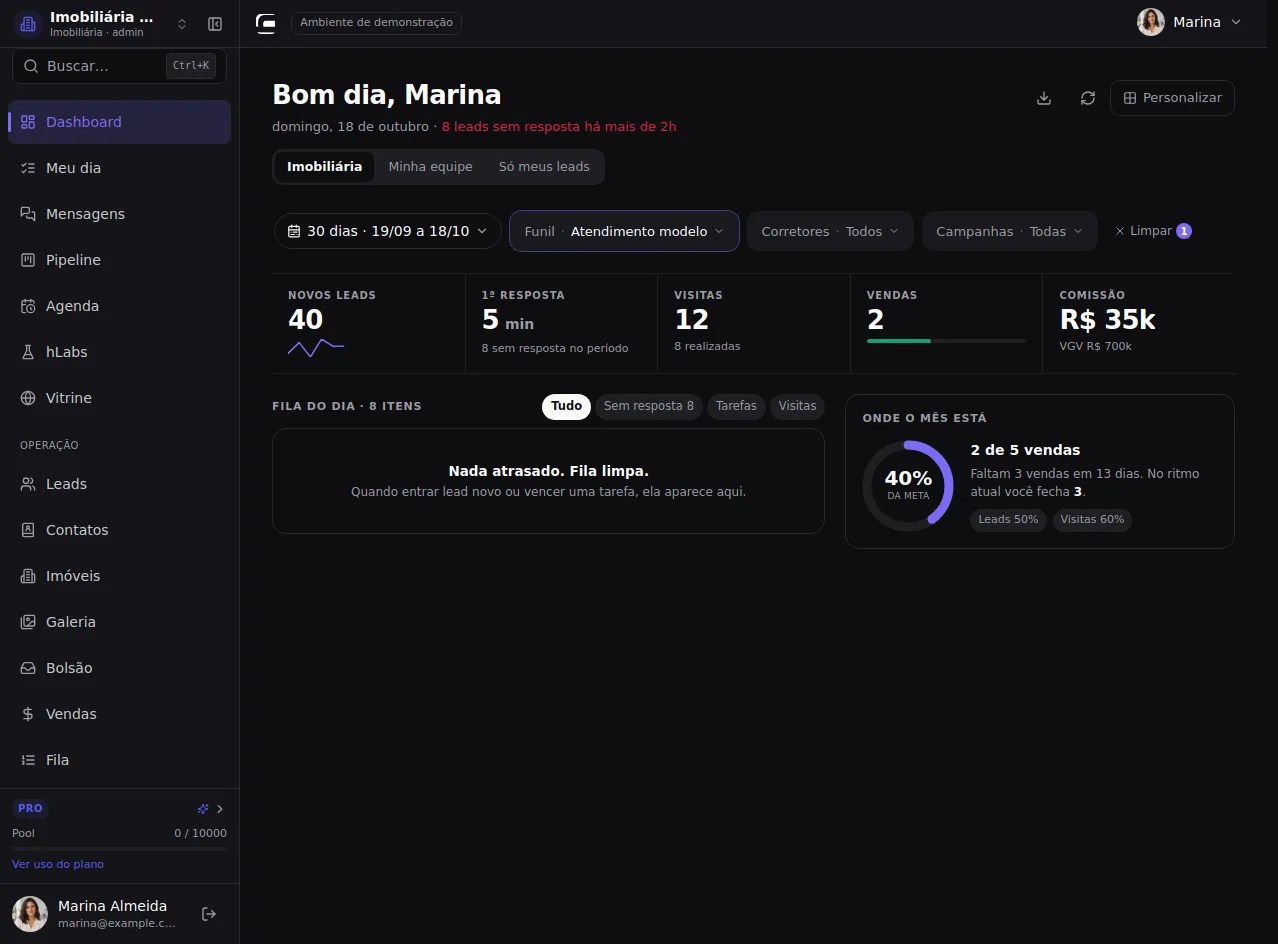
Task: Filter queue by Sem resposta 8
Action: tap(649, 406)
